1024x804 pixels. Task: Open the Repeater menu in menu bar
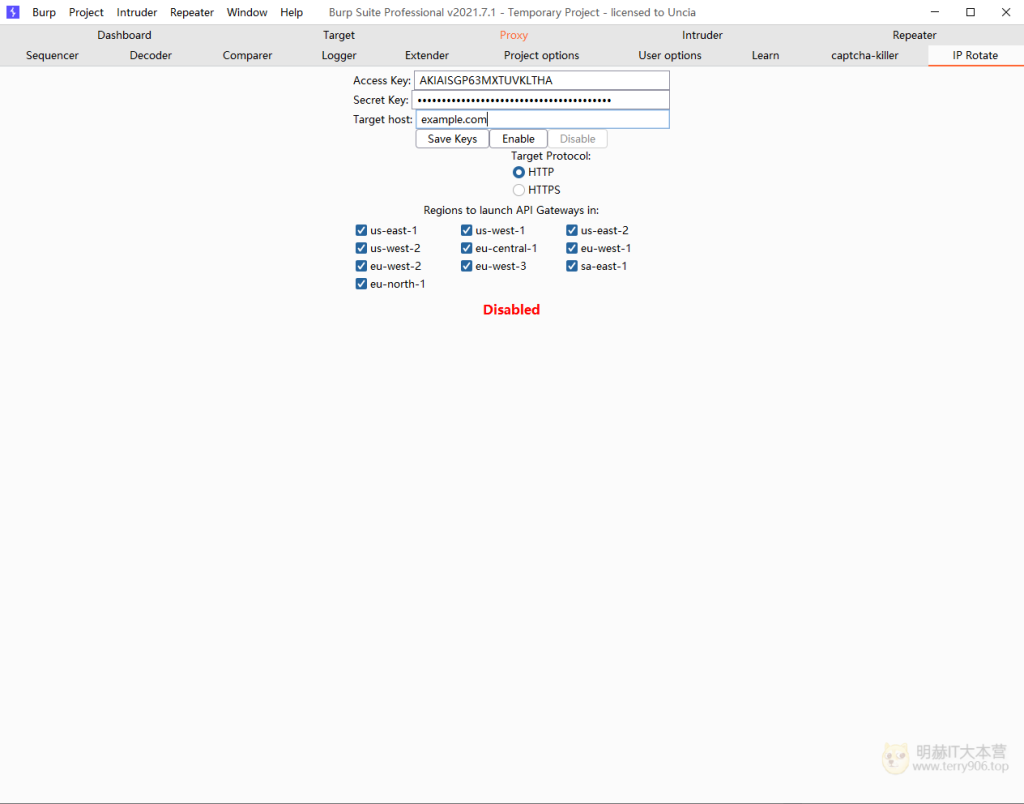click(191, 12)
